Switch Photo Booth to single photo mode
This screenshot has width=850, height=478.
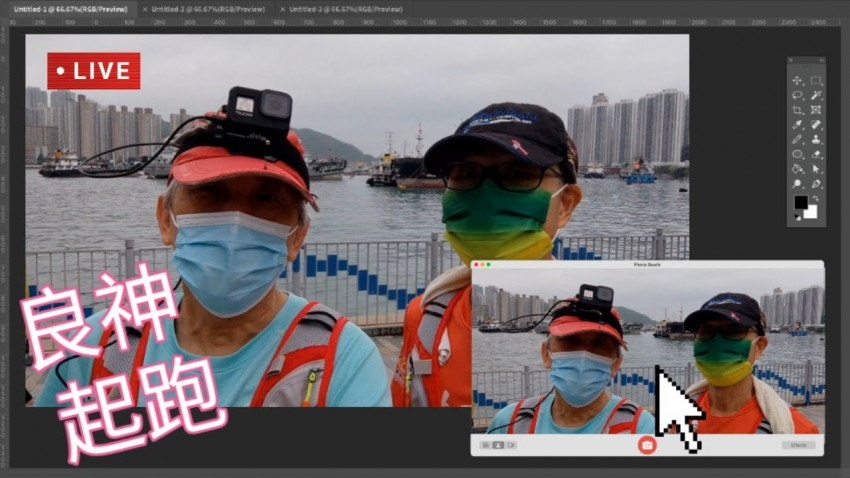point(498,445)
